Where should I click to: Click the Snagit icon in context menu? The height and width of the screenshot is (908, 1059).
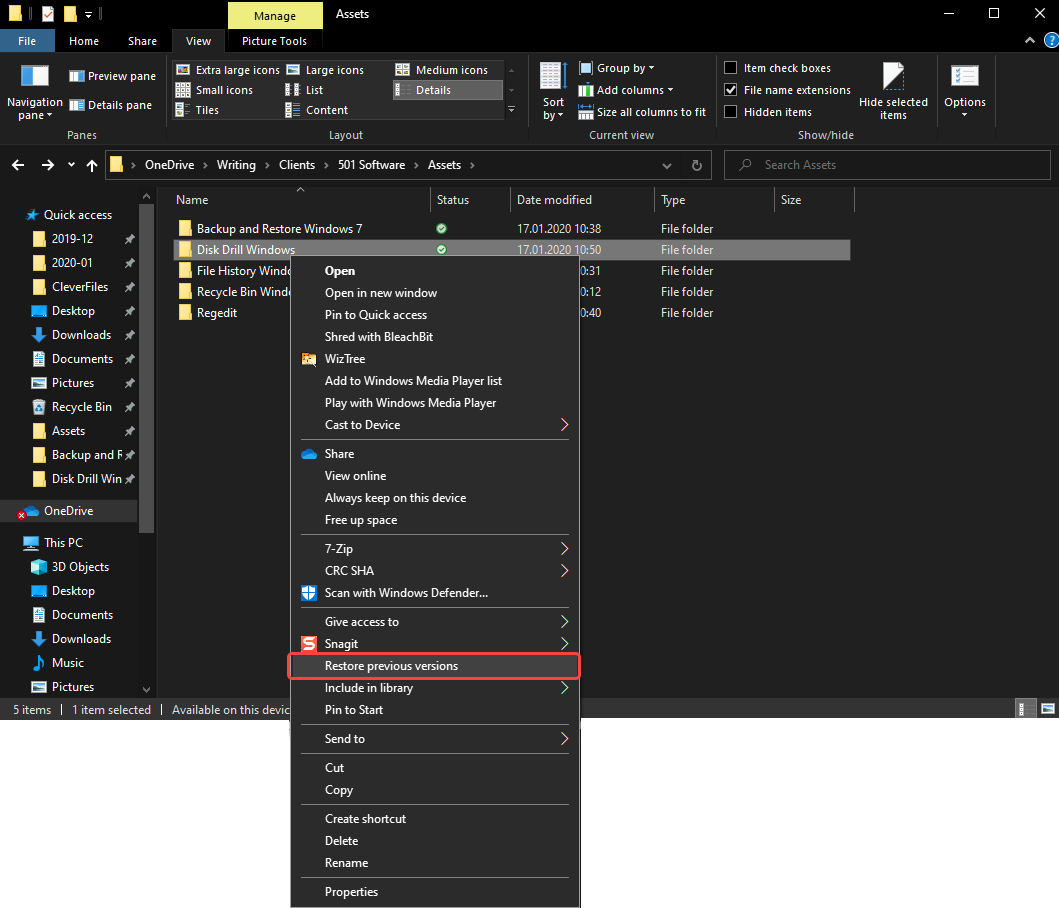point(309,644)
